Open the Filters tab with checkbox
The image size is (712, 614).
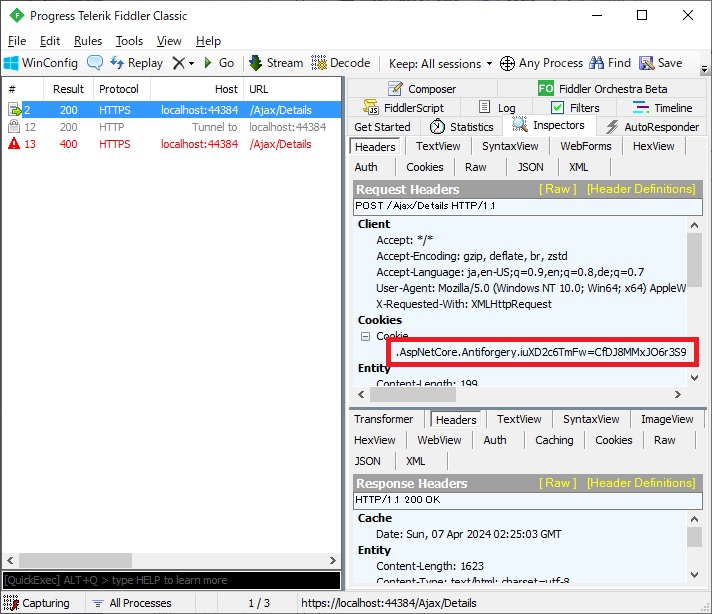tap(575, 108)
